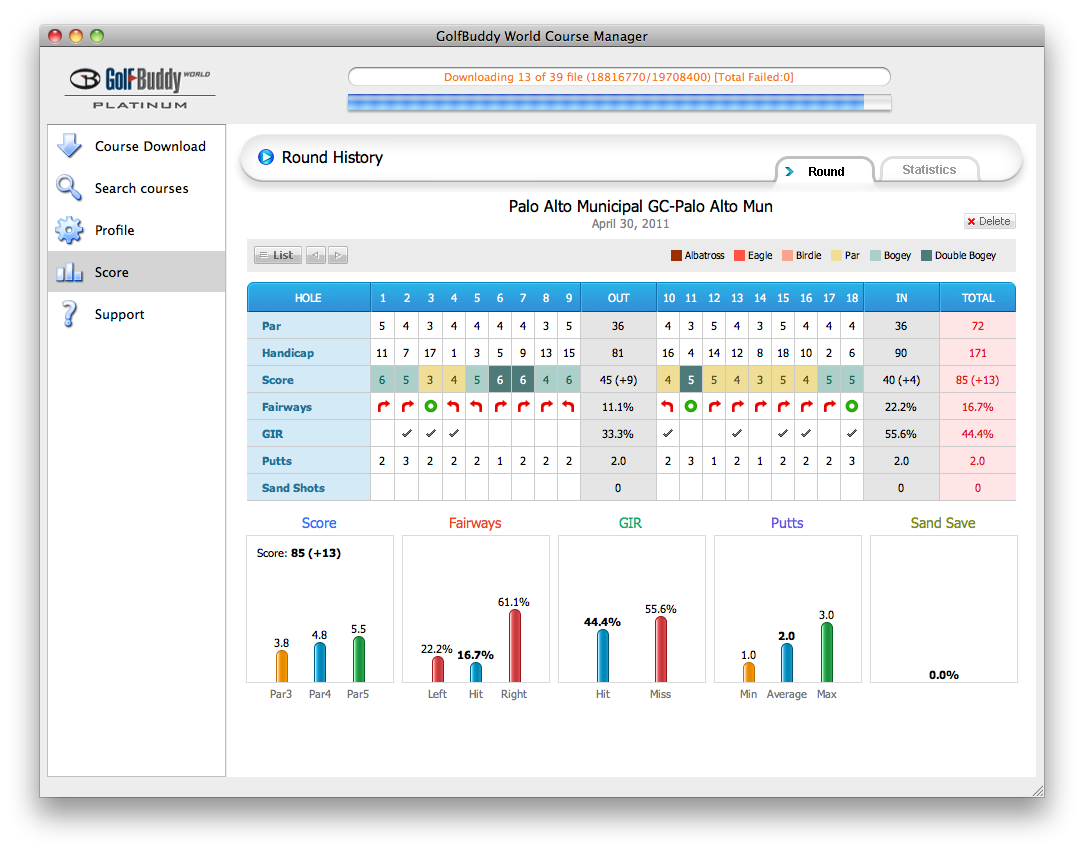
Task: Click the blue Round History arrow icon
Action: (x=266, y=157)
